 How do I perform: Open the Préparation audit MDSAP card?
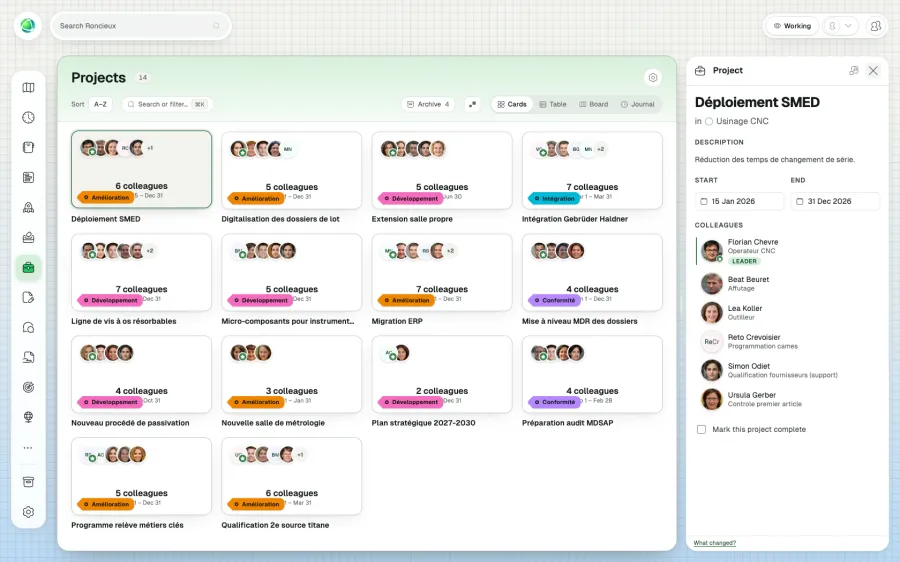tap(592, 374)
